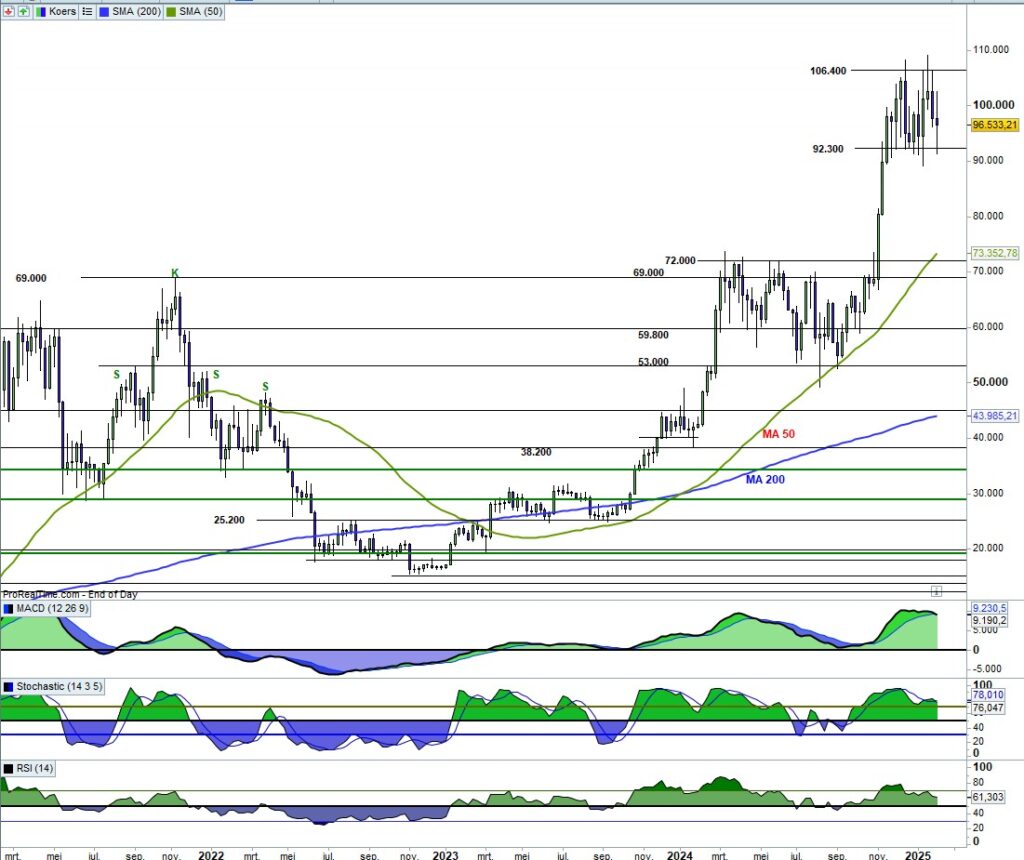Open the list icon next to Koers
1024x860 pixels.
(x=87, y=11)
